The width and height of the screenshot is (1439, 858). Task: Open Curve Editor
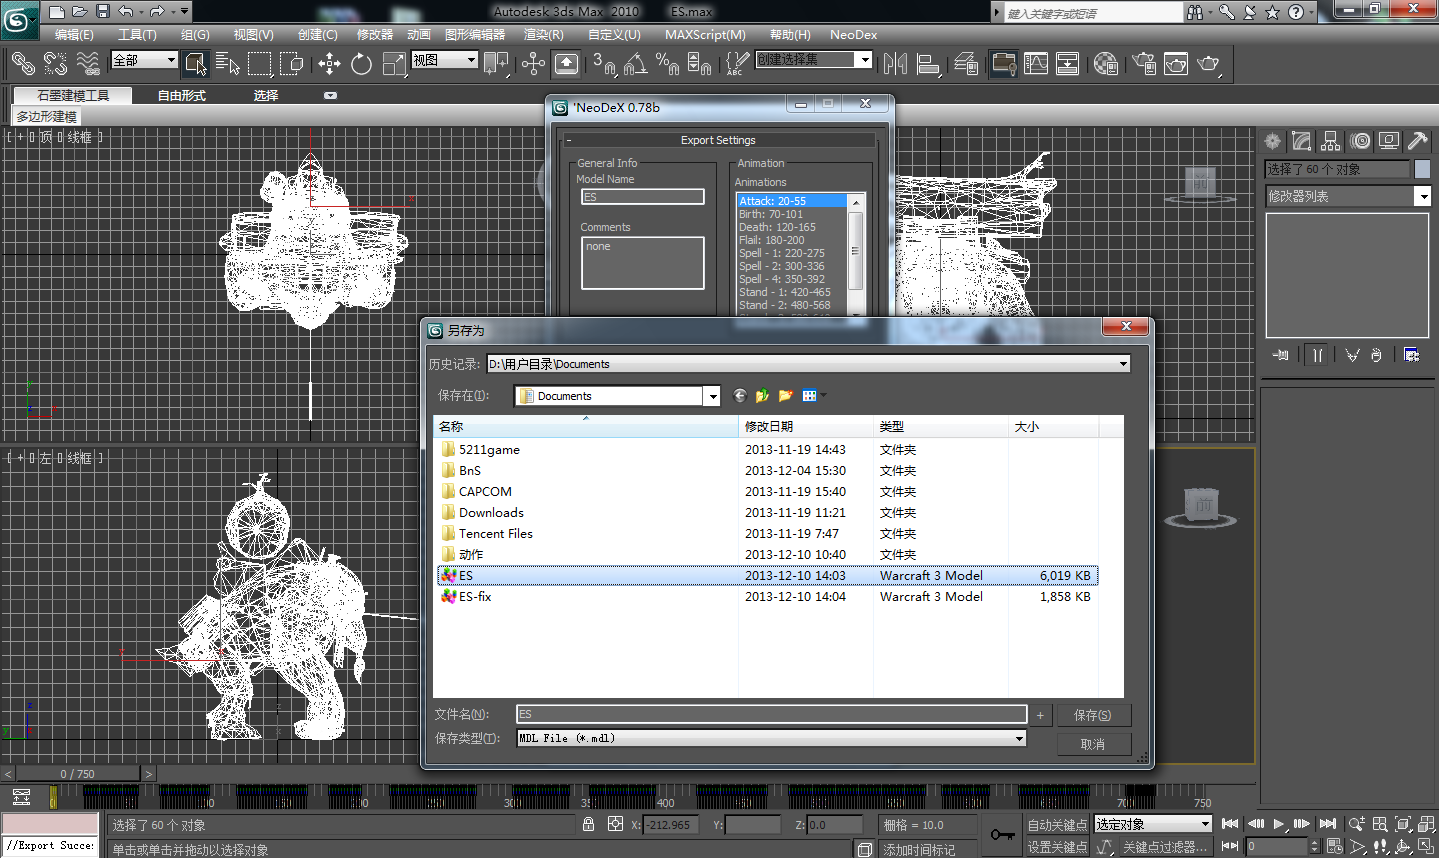click(1036, 64)
